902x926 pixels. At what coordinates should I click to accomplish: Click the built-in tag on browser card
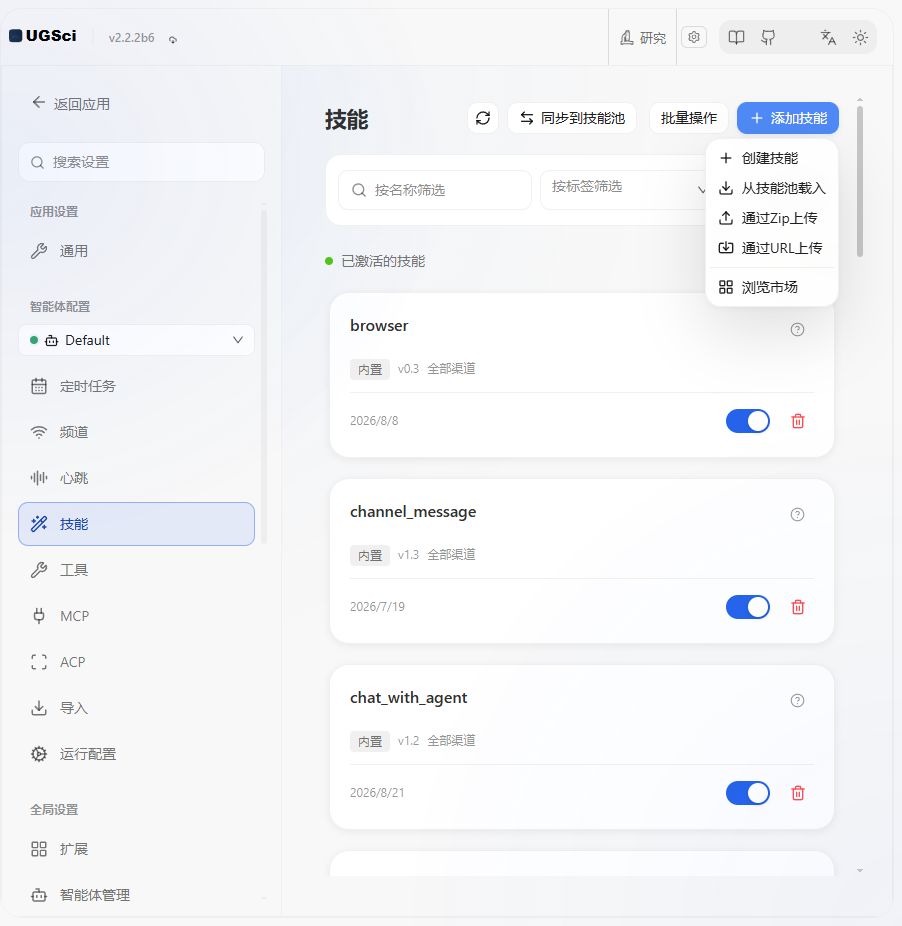pos(370,369)
